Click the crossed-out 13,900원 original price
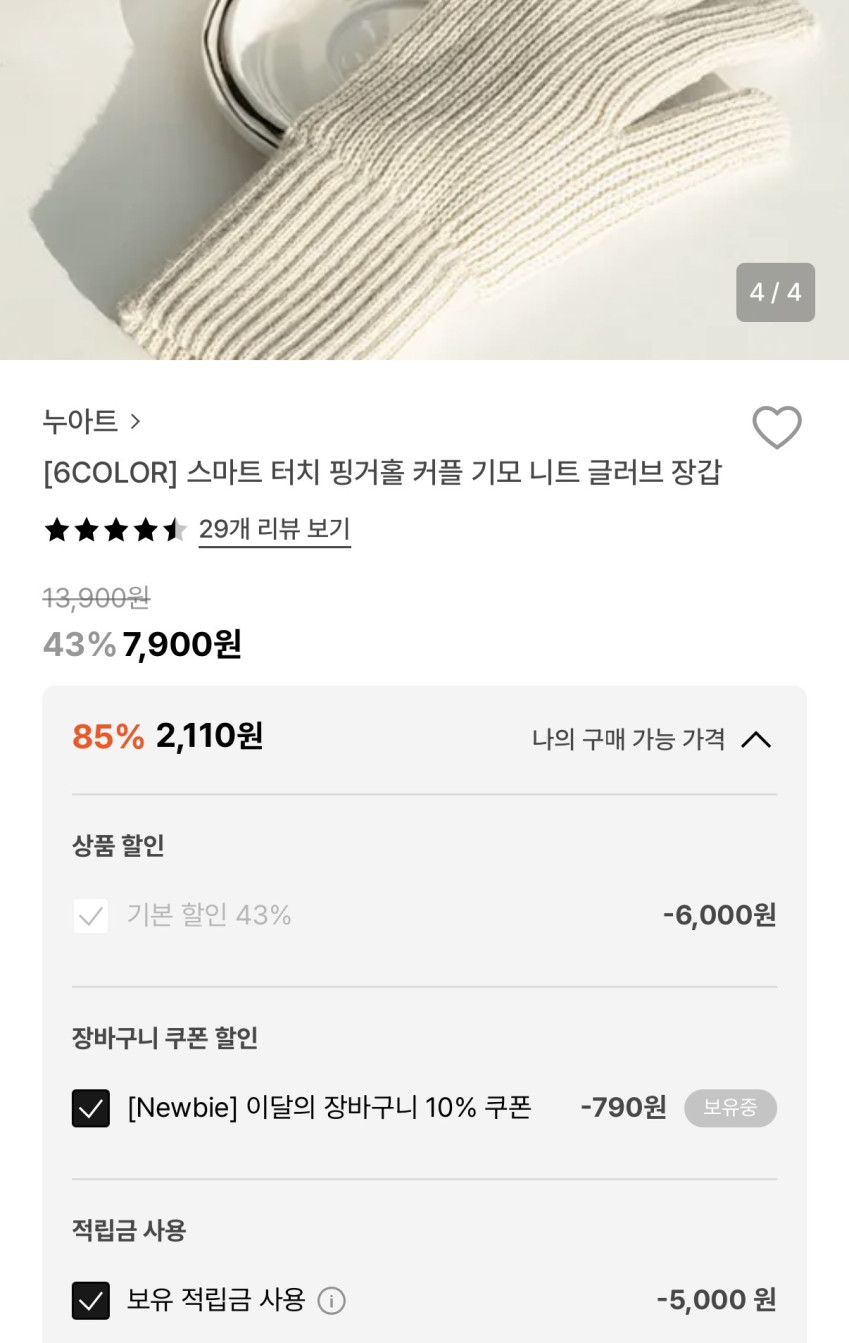 (96, 598)
